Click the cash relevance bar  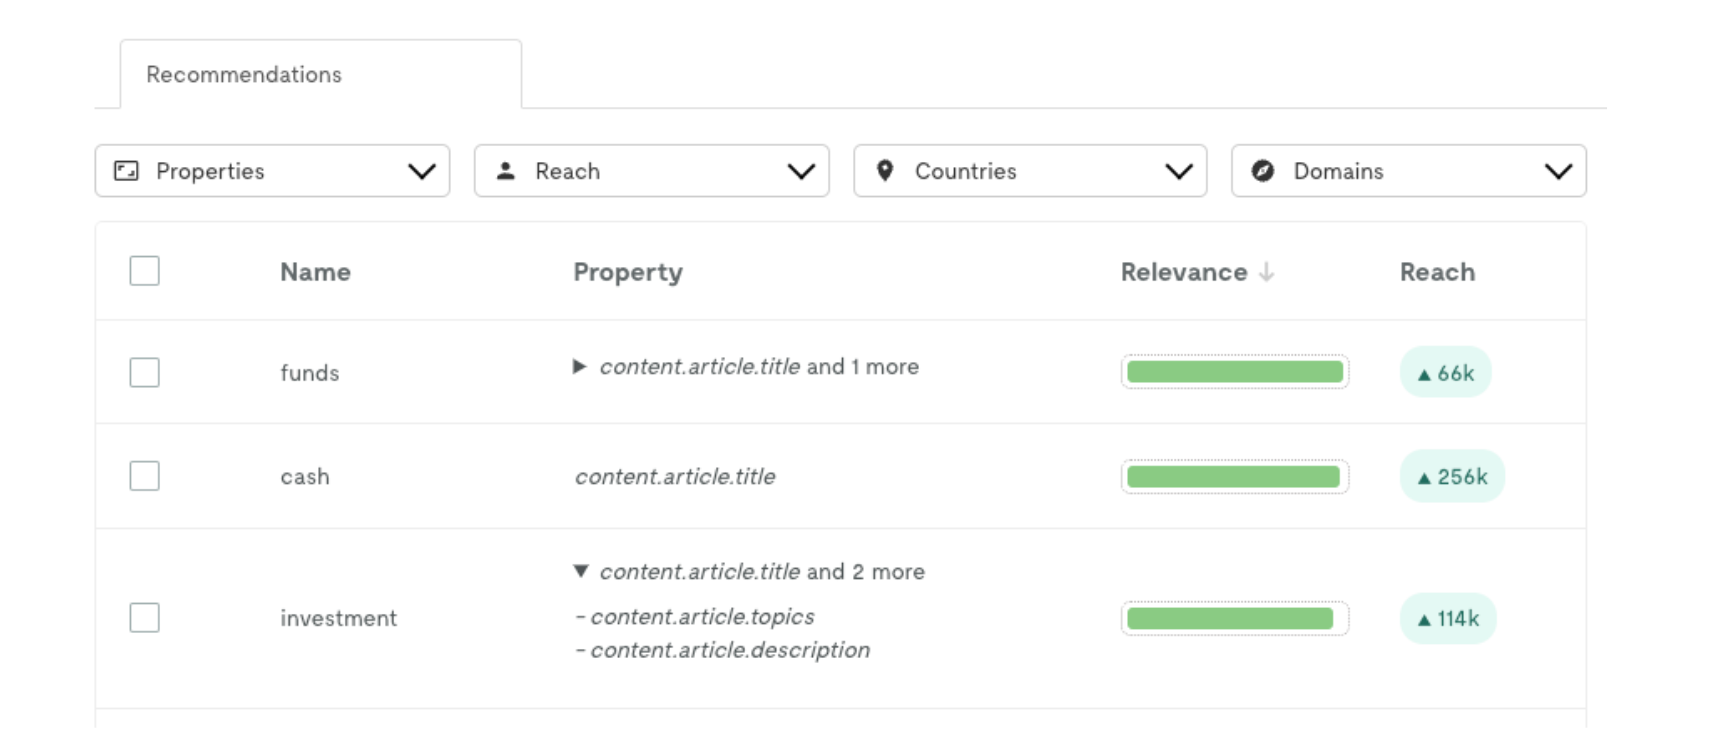pyautogui.click(x=1235, y=477)
